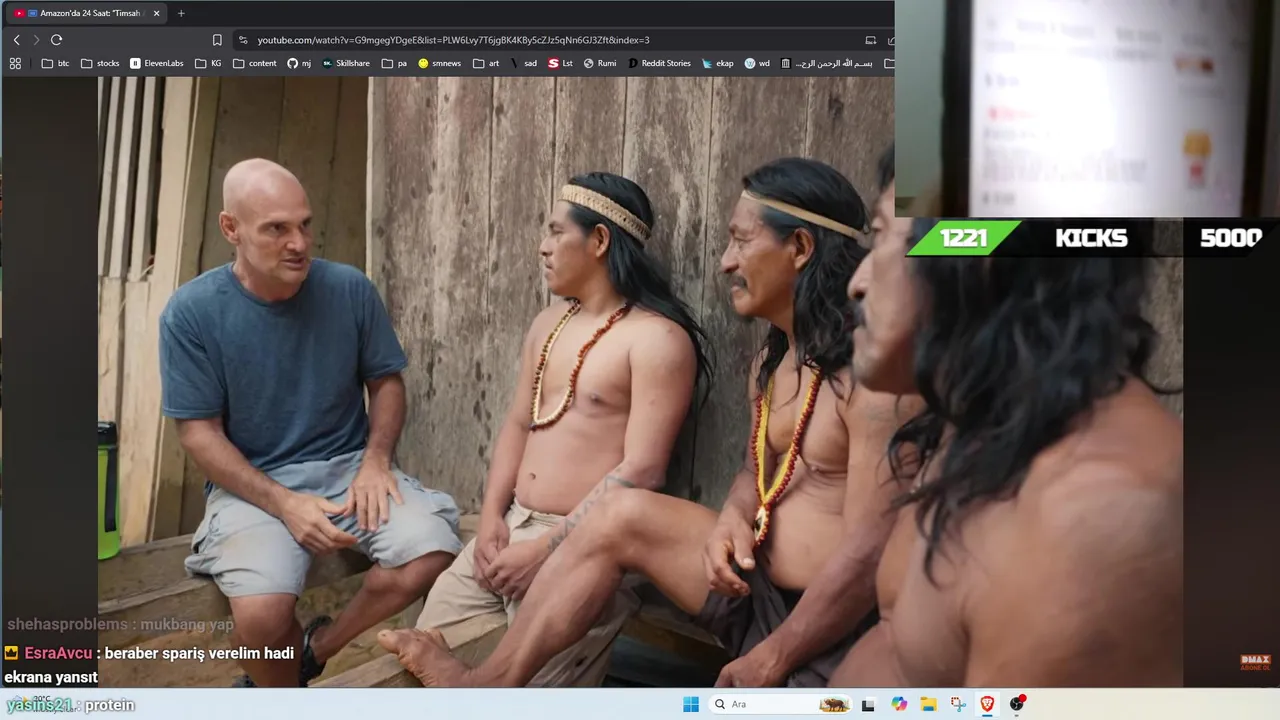Open the Rumi bookmark
Image resolution: width=1280 pixels, height=720 pixels.
point(600,63)
